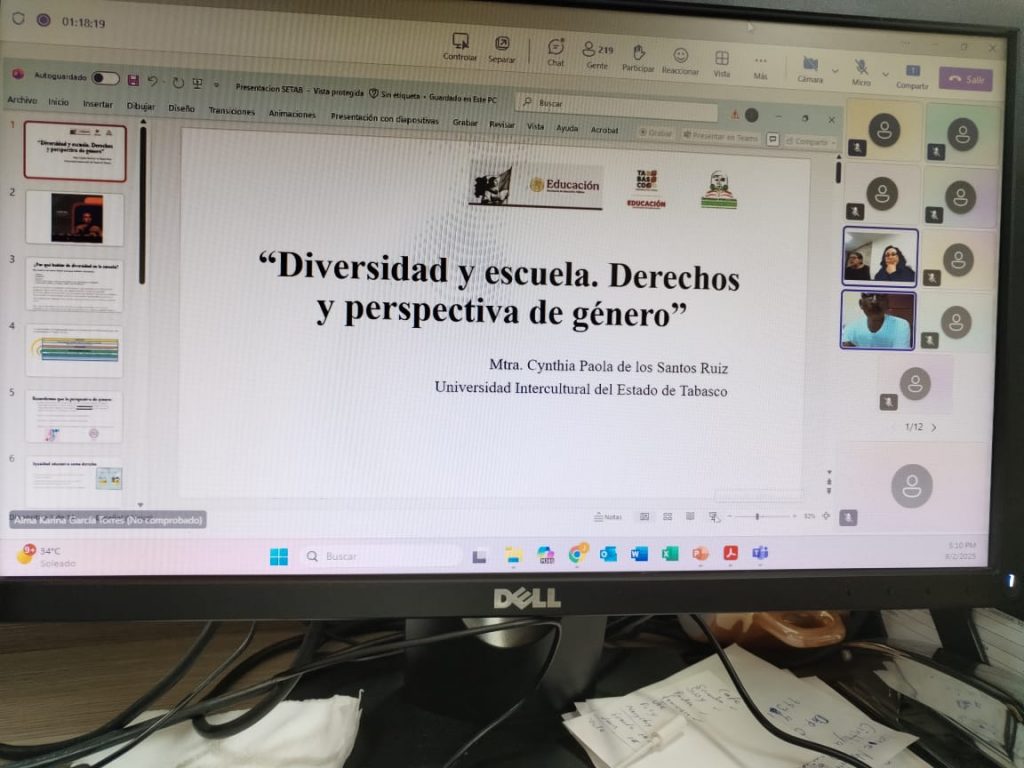
Task: Select the Transiciones tab
Action: pyautogui.click(x=231, y=111)
